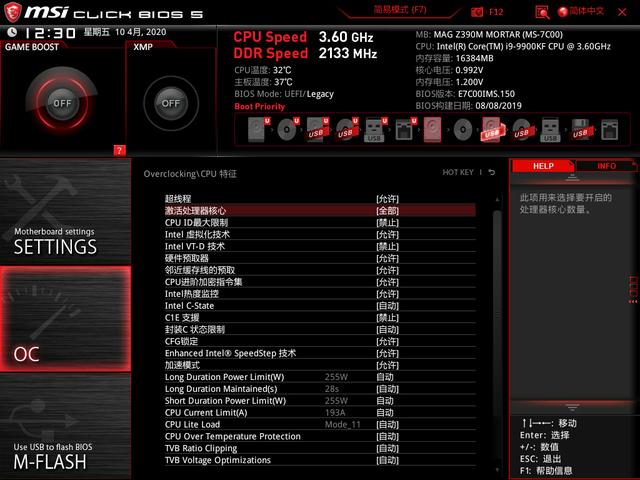Click the Long Duration Power Limit(W) 自动 field
The image size is (640, 480).
pos(385,377)
